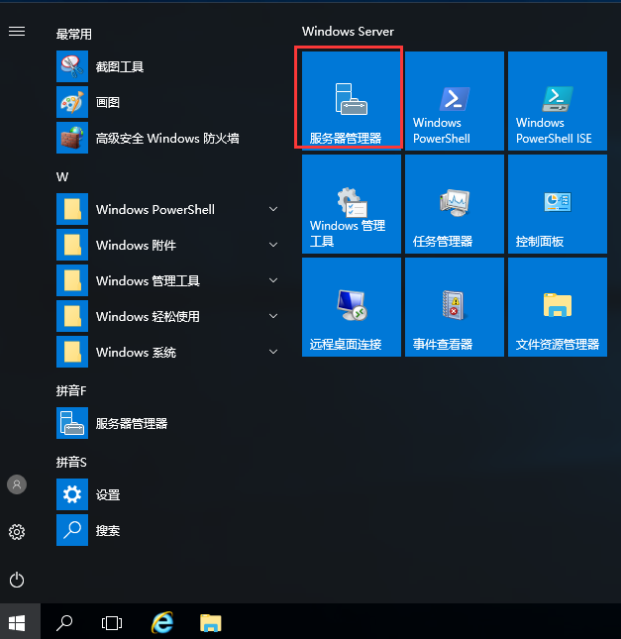Open the 截图工具 snipping tool icon

tap(72, 66)
